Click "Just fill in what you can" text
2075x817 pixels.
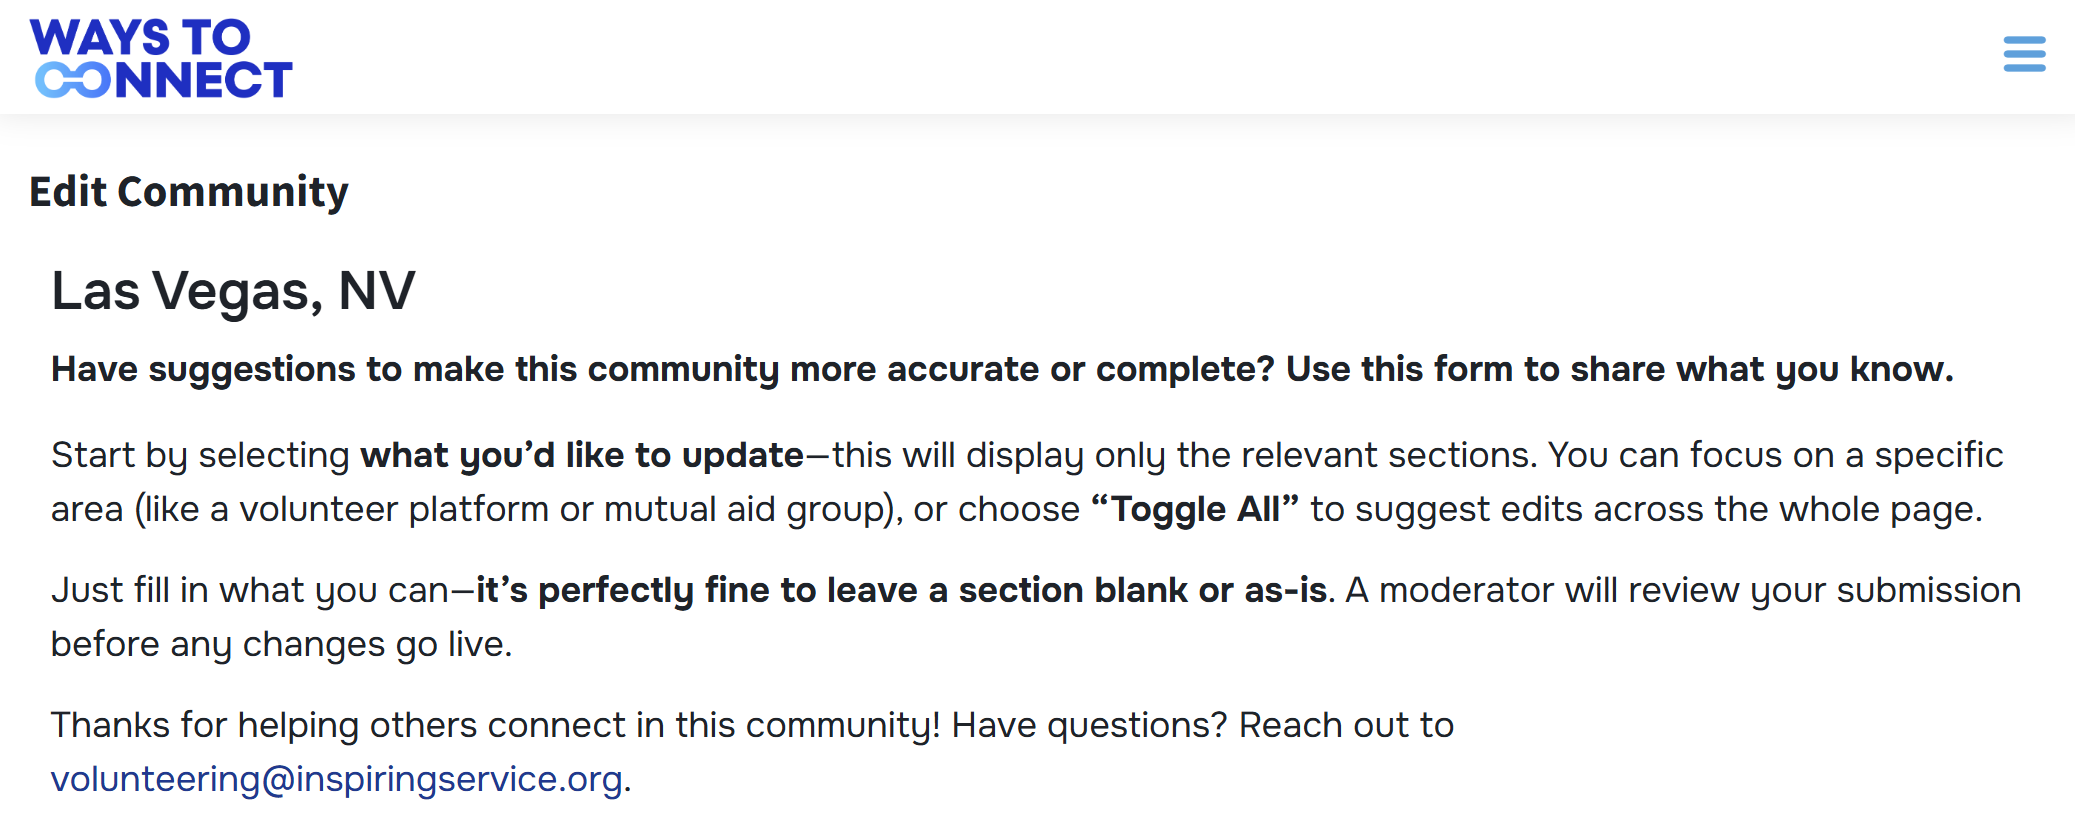coord(250,591)
